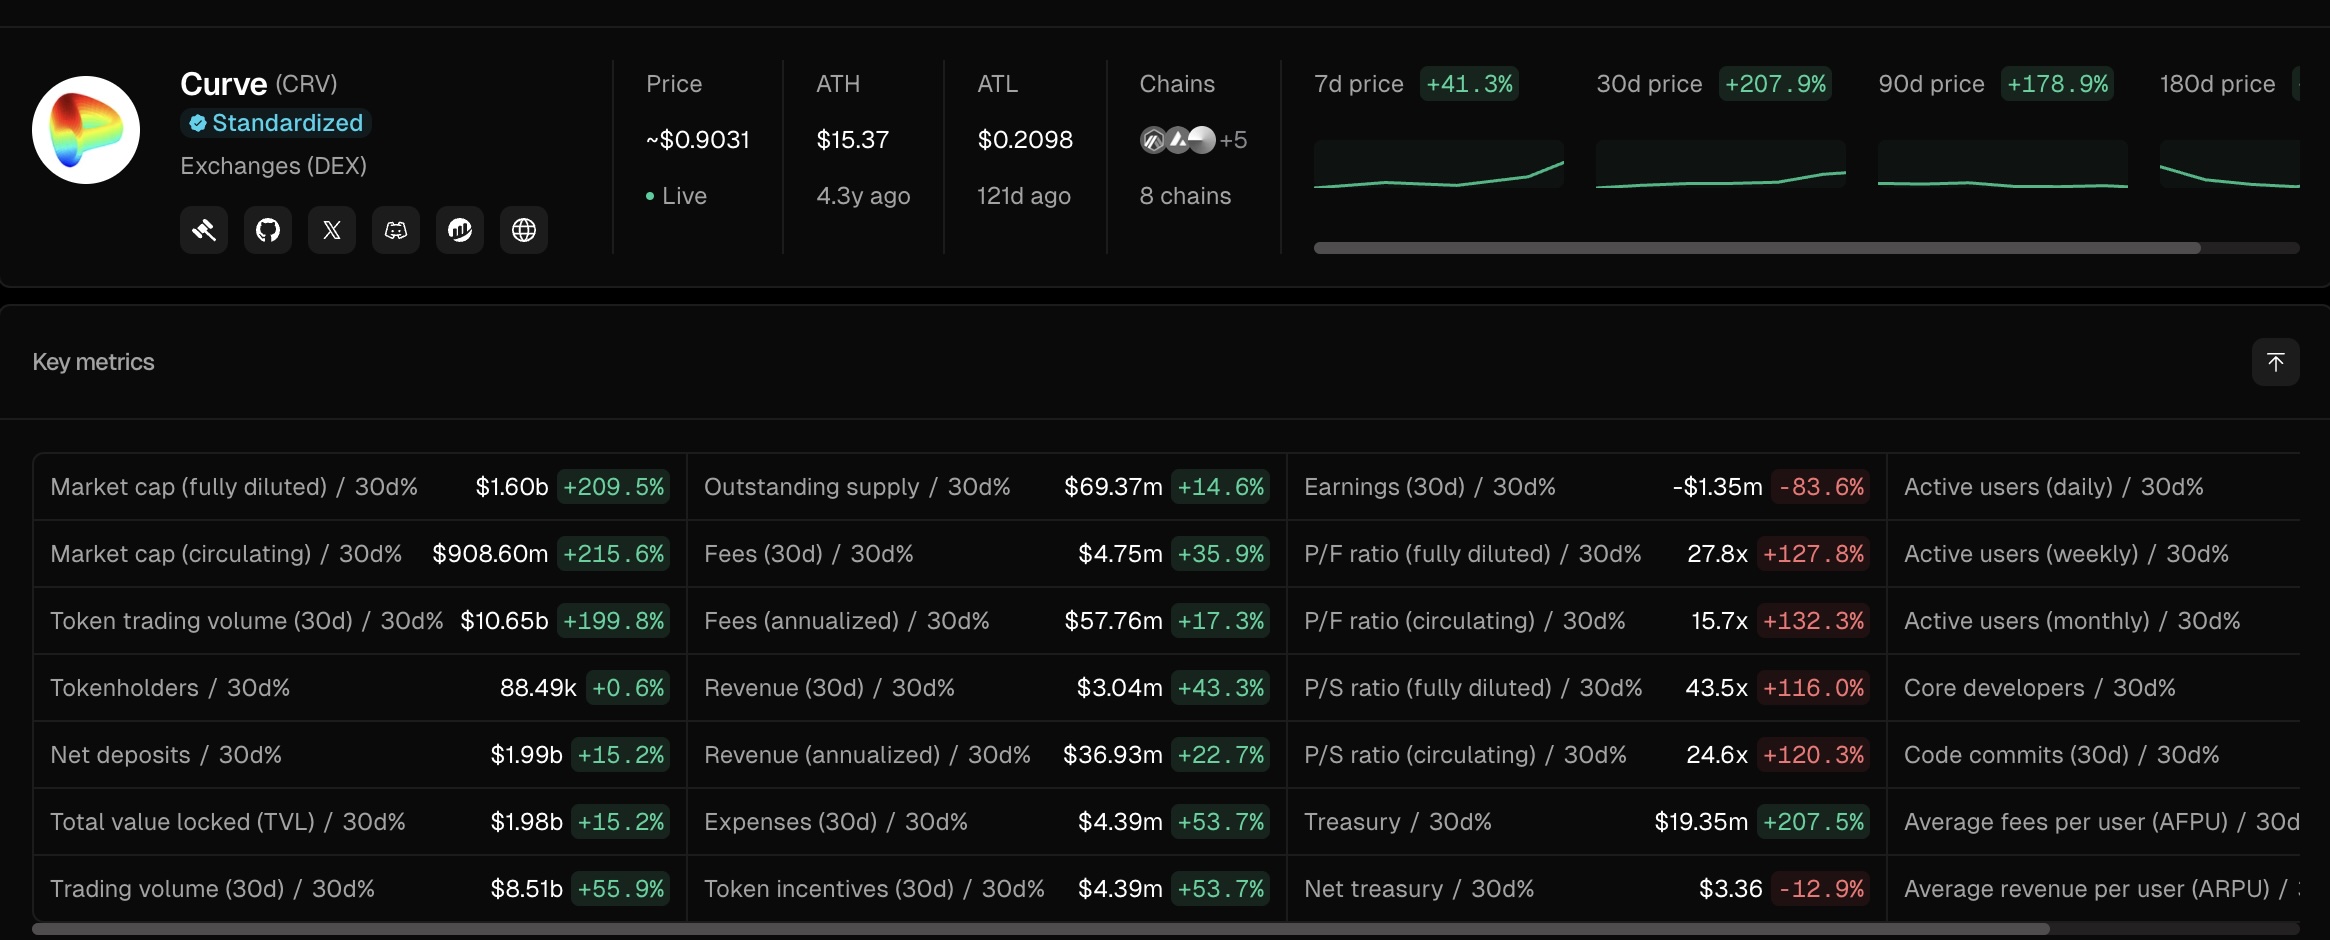
Task: Click the ATH value $15.37
Action: click(853, 140)
